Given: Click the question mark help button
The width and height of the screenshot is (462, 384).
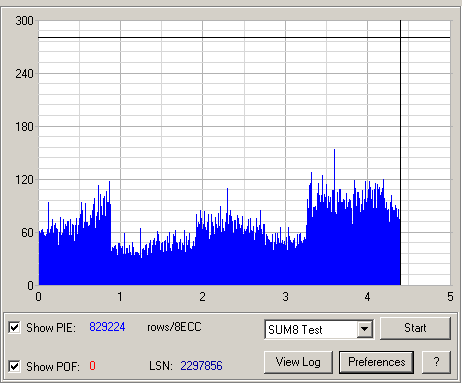Looking at the screenshot, I should tap(436, 362).
